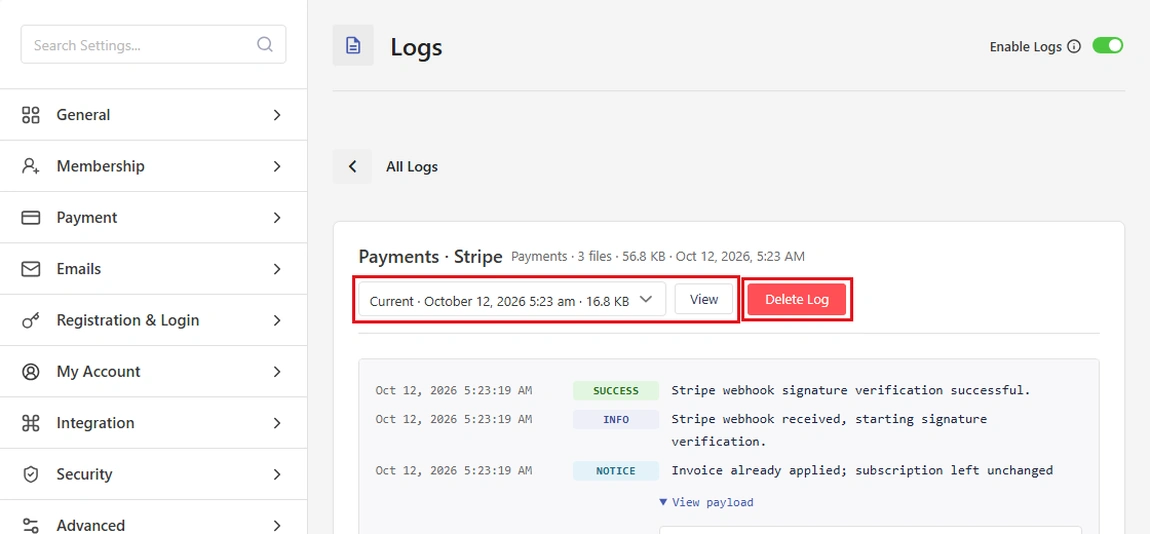Click the Registration & Login key icon
This screenshot has height=534, width=1150.
point(30,321)
